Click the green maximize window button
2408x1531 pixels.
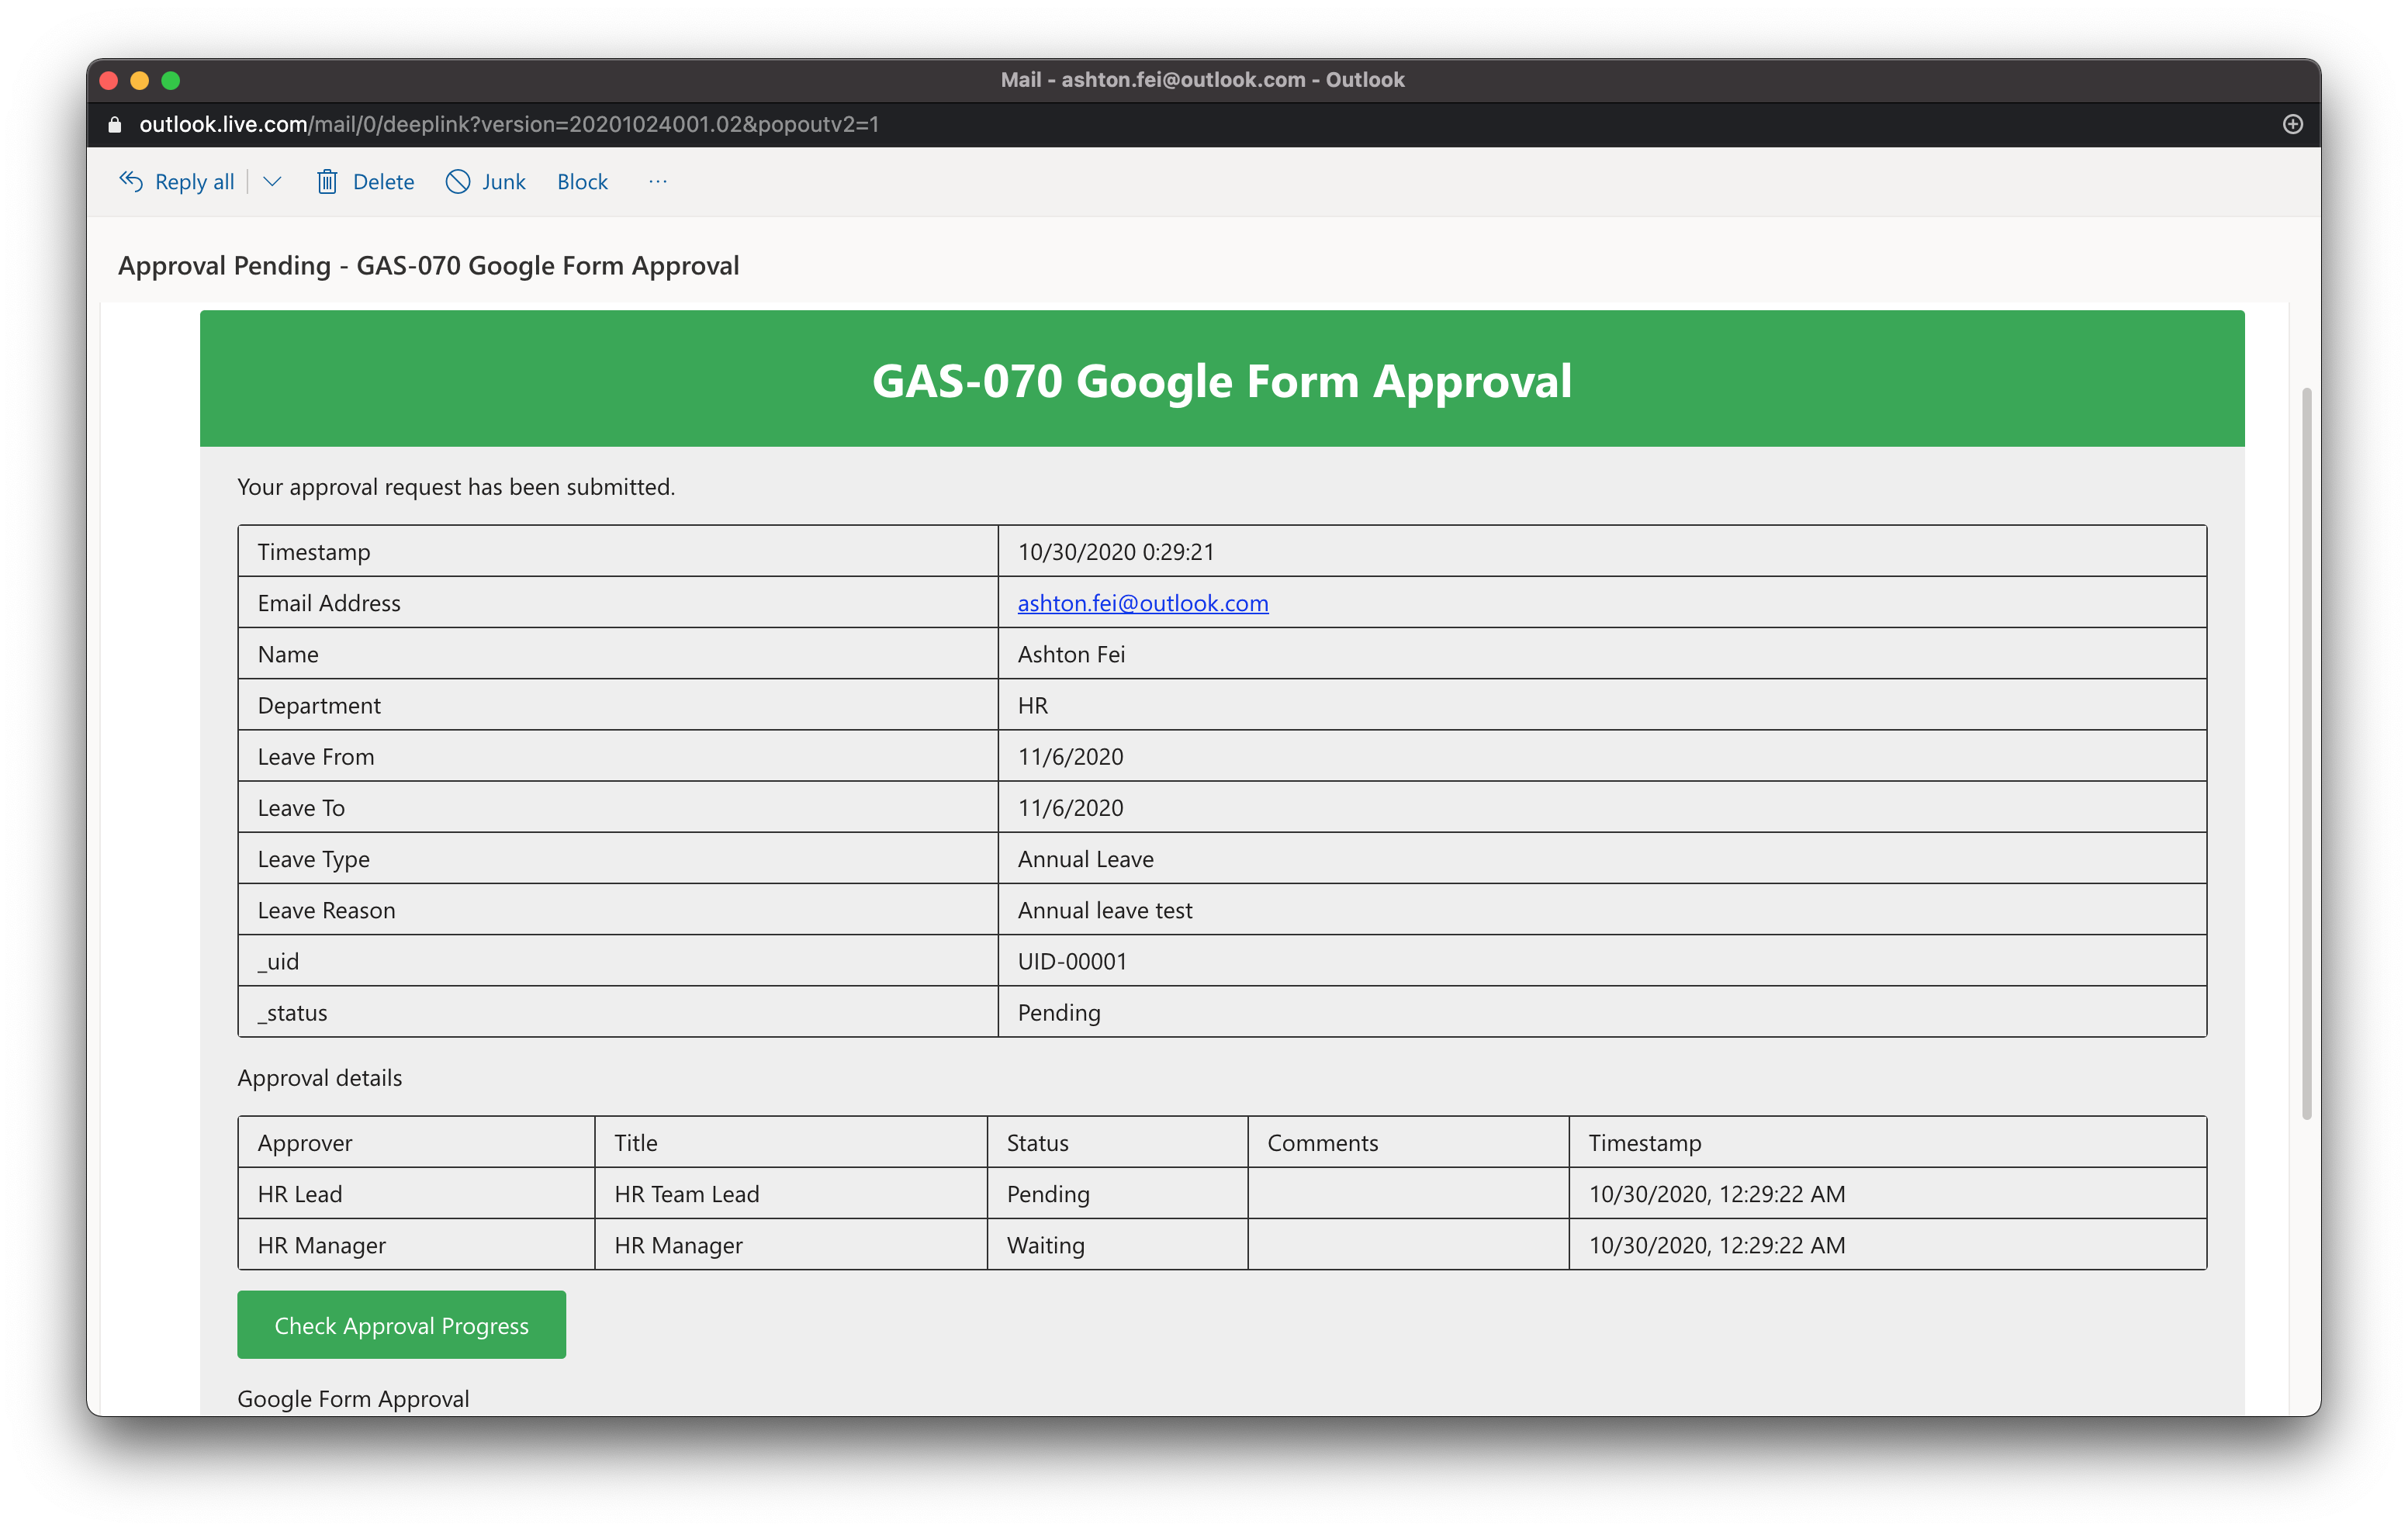[171, 80]
